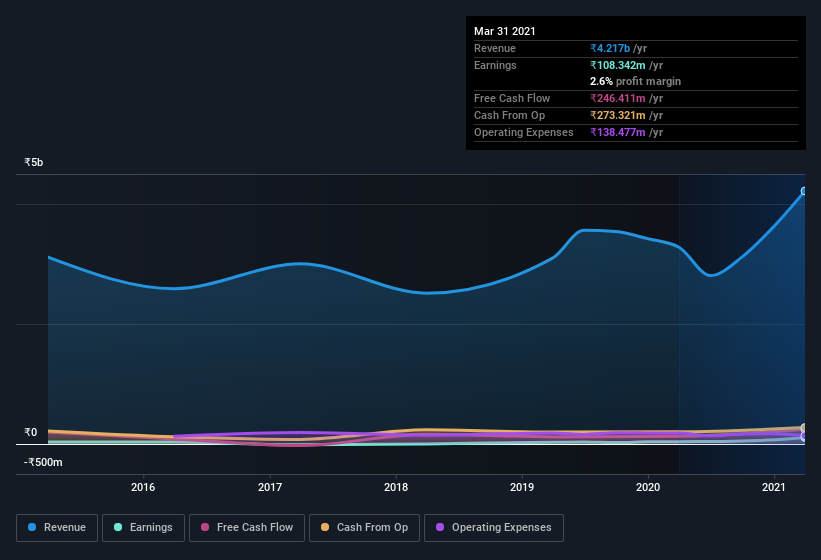Click the ₹0 y-axis label
This screenshot has width=821, height=560.
pos(30,432)
